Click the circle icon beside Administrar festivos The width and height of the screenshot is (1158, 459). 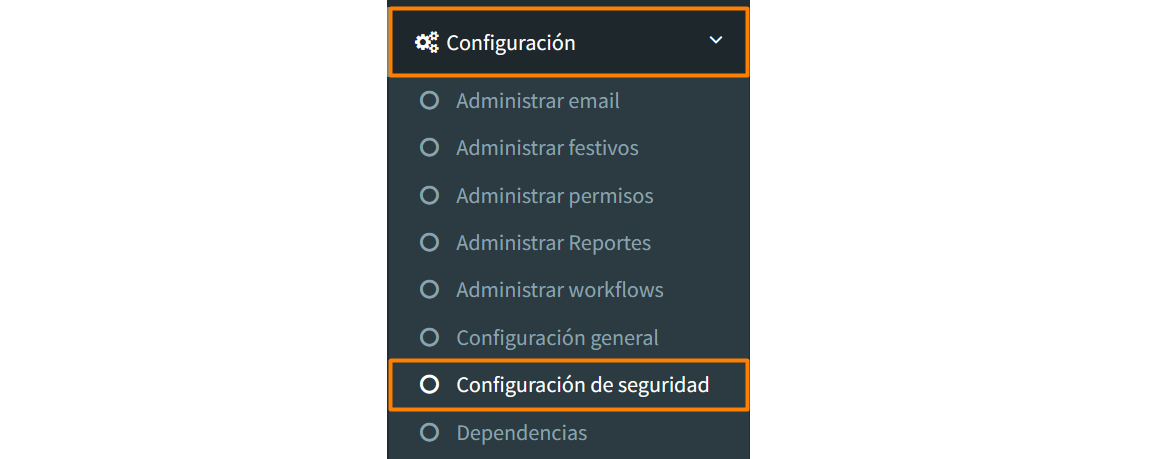point(430,148)
